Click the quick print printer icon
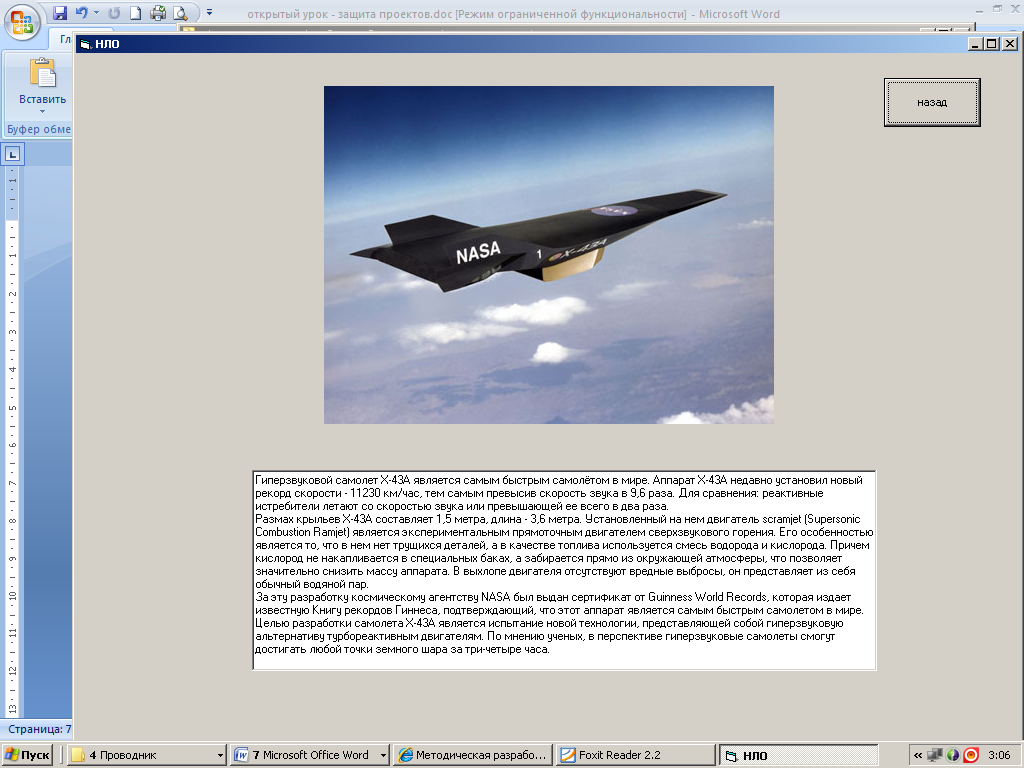 [x=157, y=12]
